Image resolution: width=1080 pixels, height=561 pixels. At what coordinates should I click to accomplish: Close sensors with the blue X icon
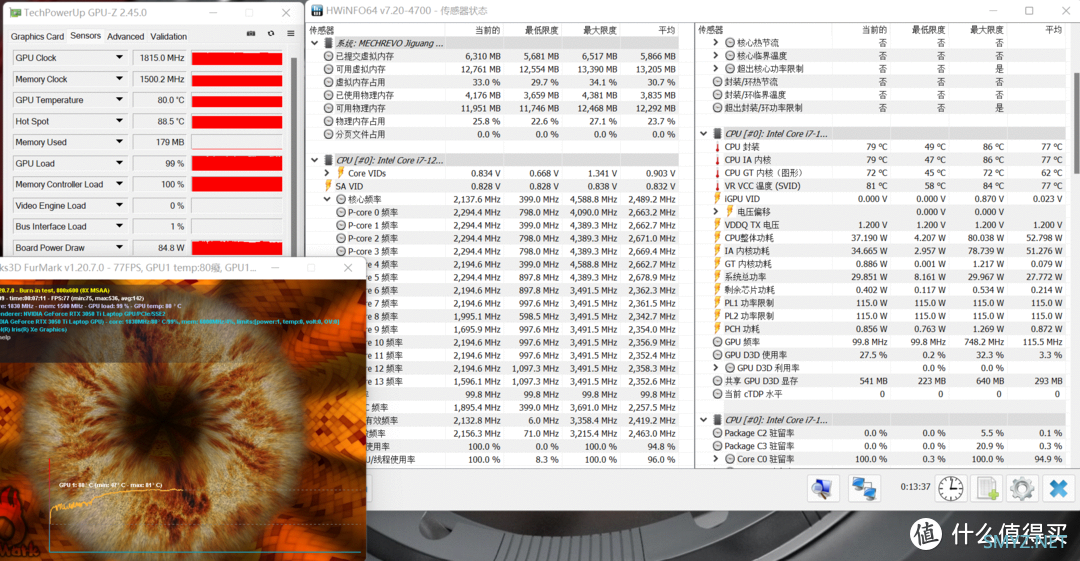pyautogui.click(x=1058, y=488)
